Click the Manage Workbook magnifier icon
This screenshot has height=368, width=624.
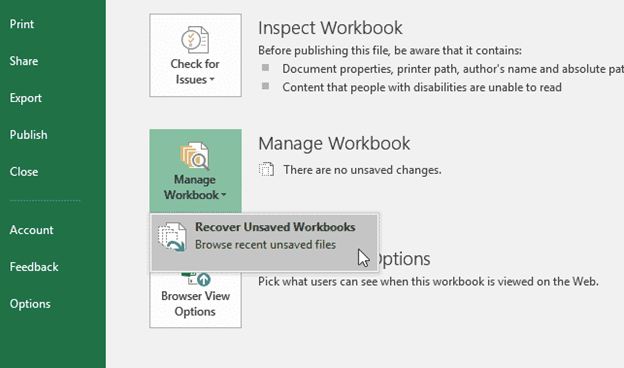(195, 156)
